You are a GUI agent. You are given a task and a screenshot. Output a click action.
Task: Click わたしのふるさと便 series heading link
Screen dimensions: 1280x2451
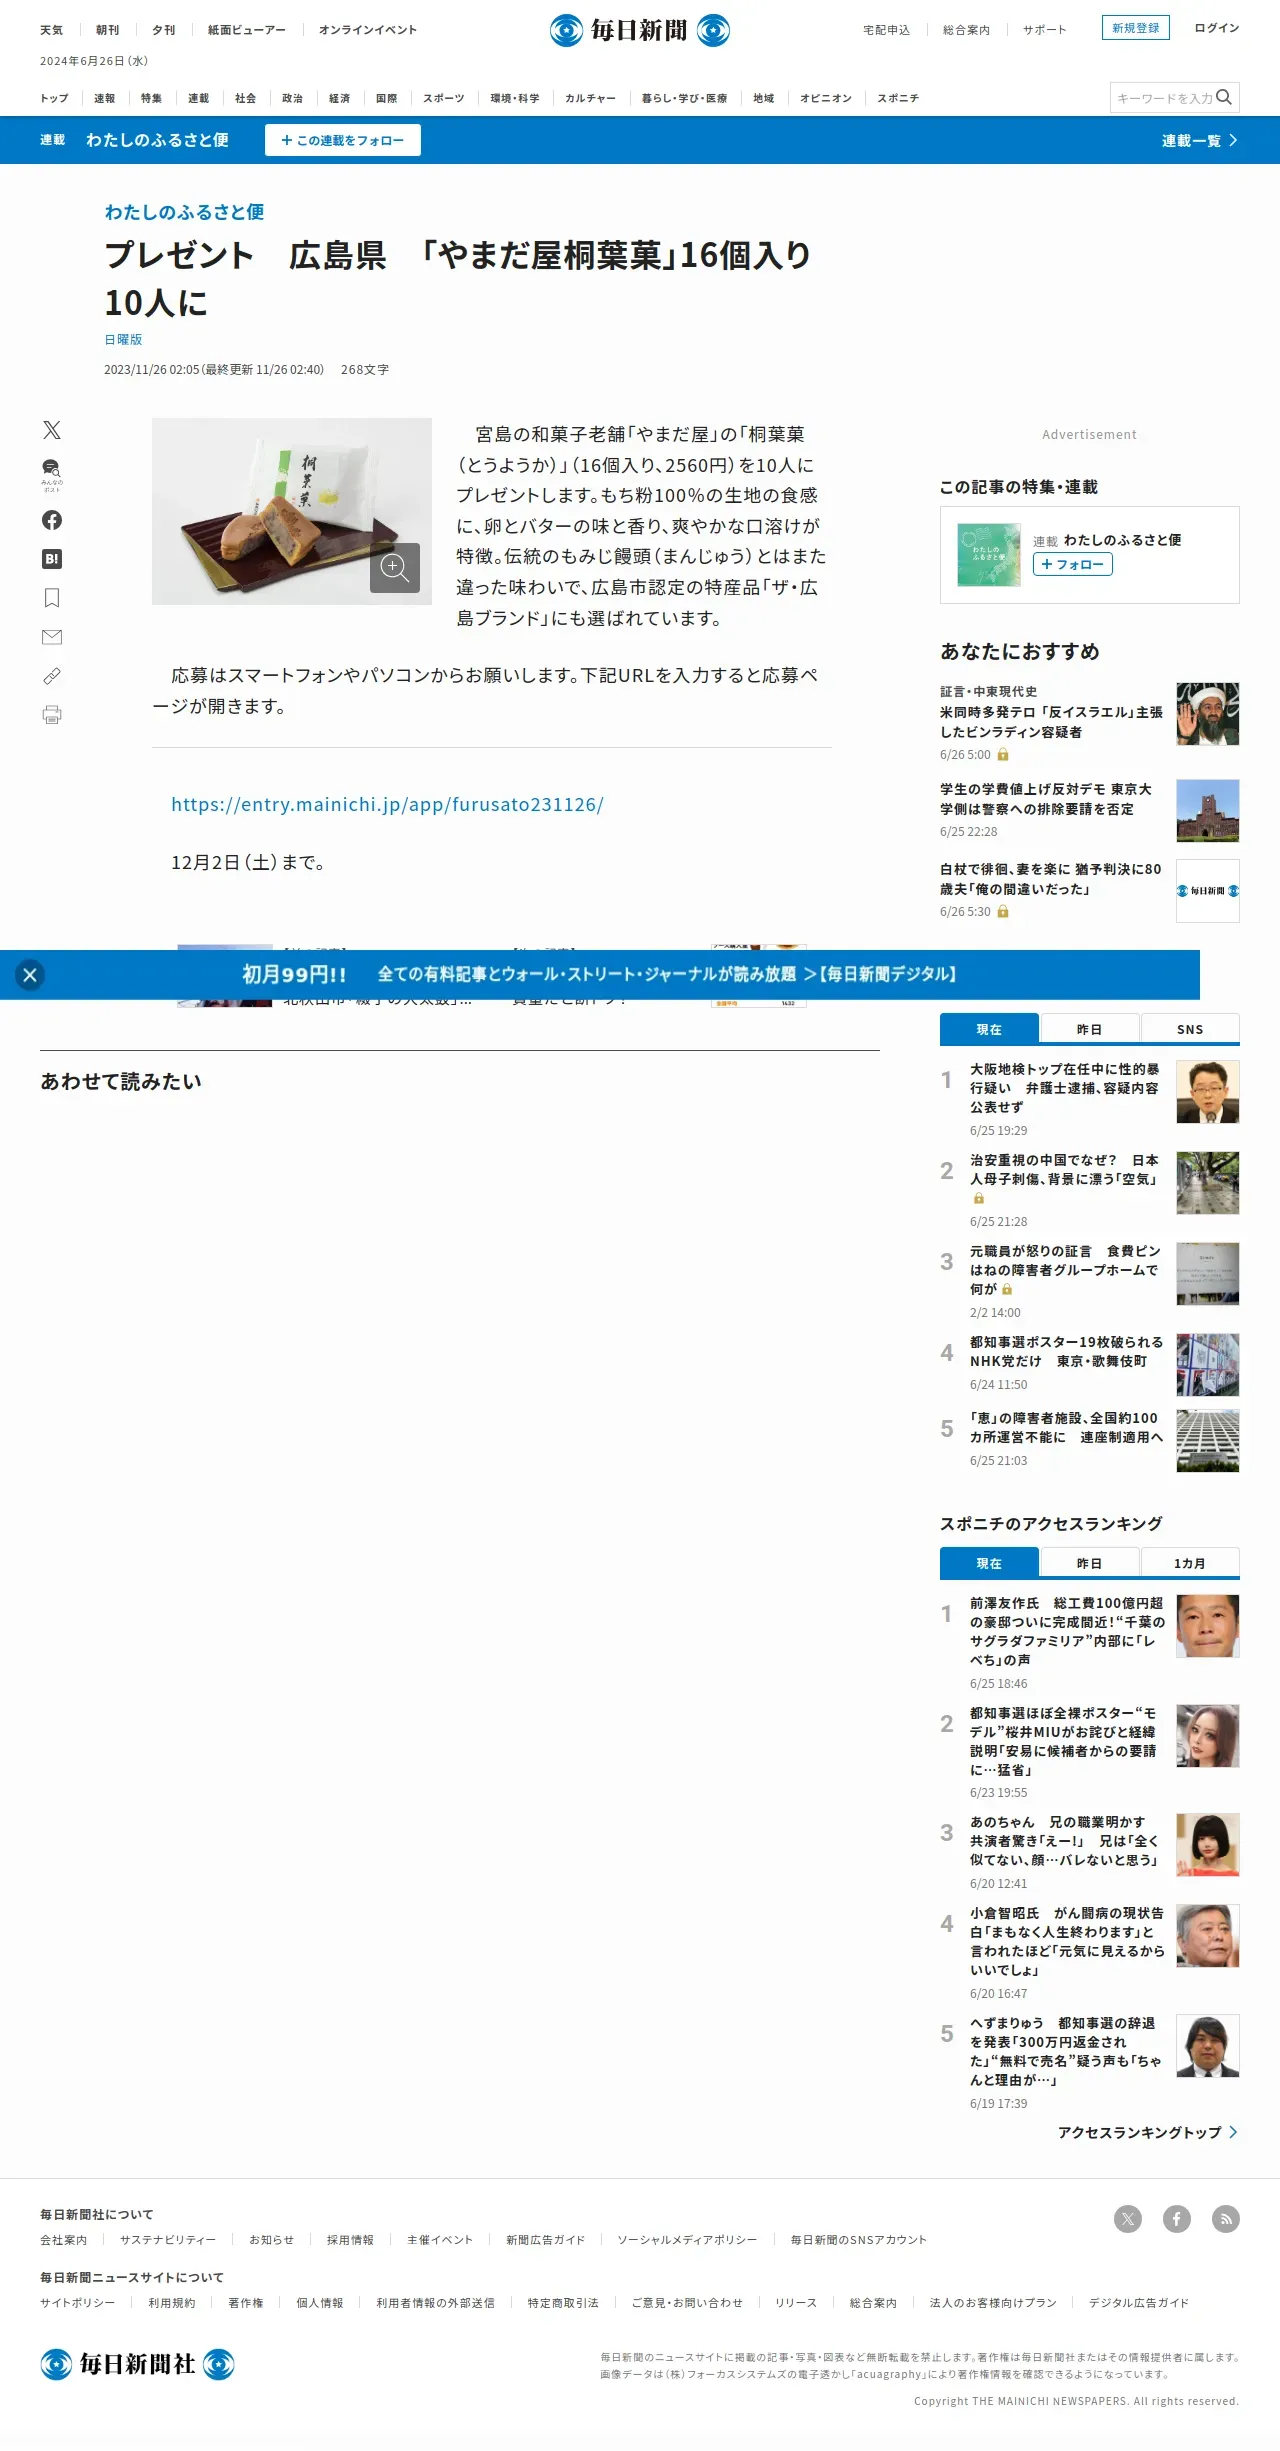click(184, 212)
